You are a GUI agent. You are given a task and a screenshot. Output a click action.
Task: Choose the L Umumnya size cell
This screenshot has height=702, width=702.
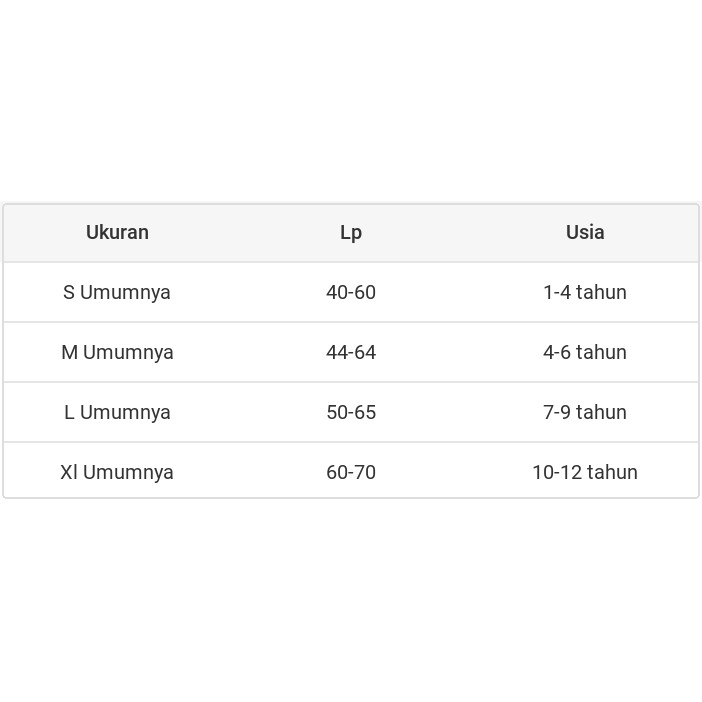[x=117, y=412]
